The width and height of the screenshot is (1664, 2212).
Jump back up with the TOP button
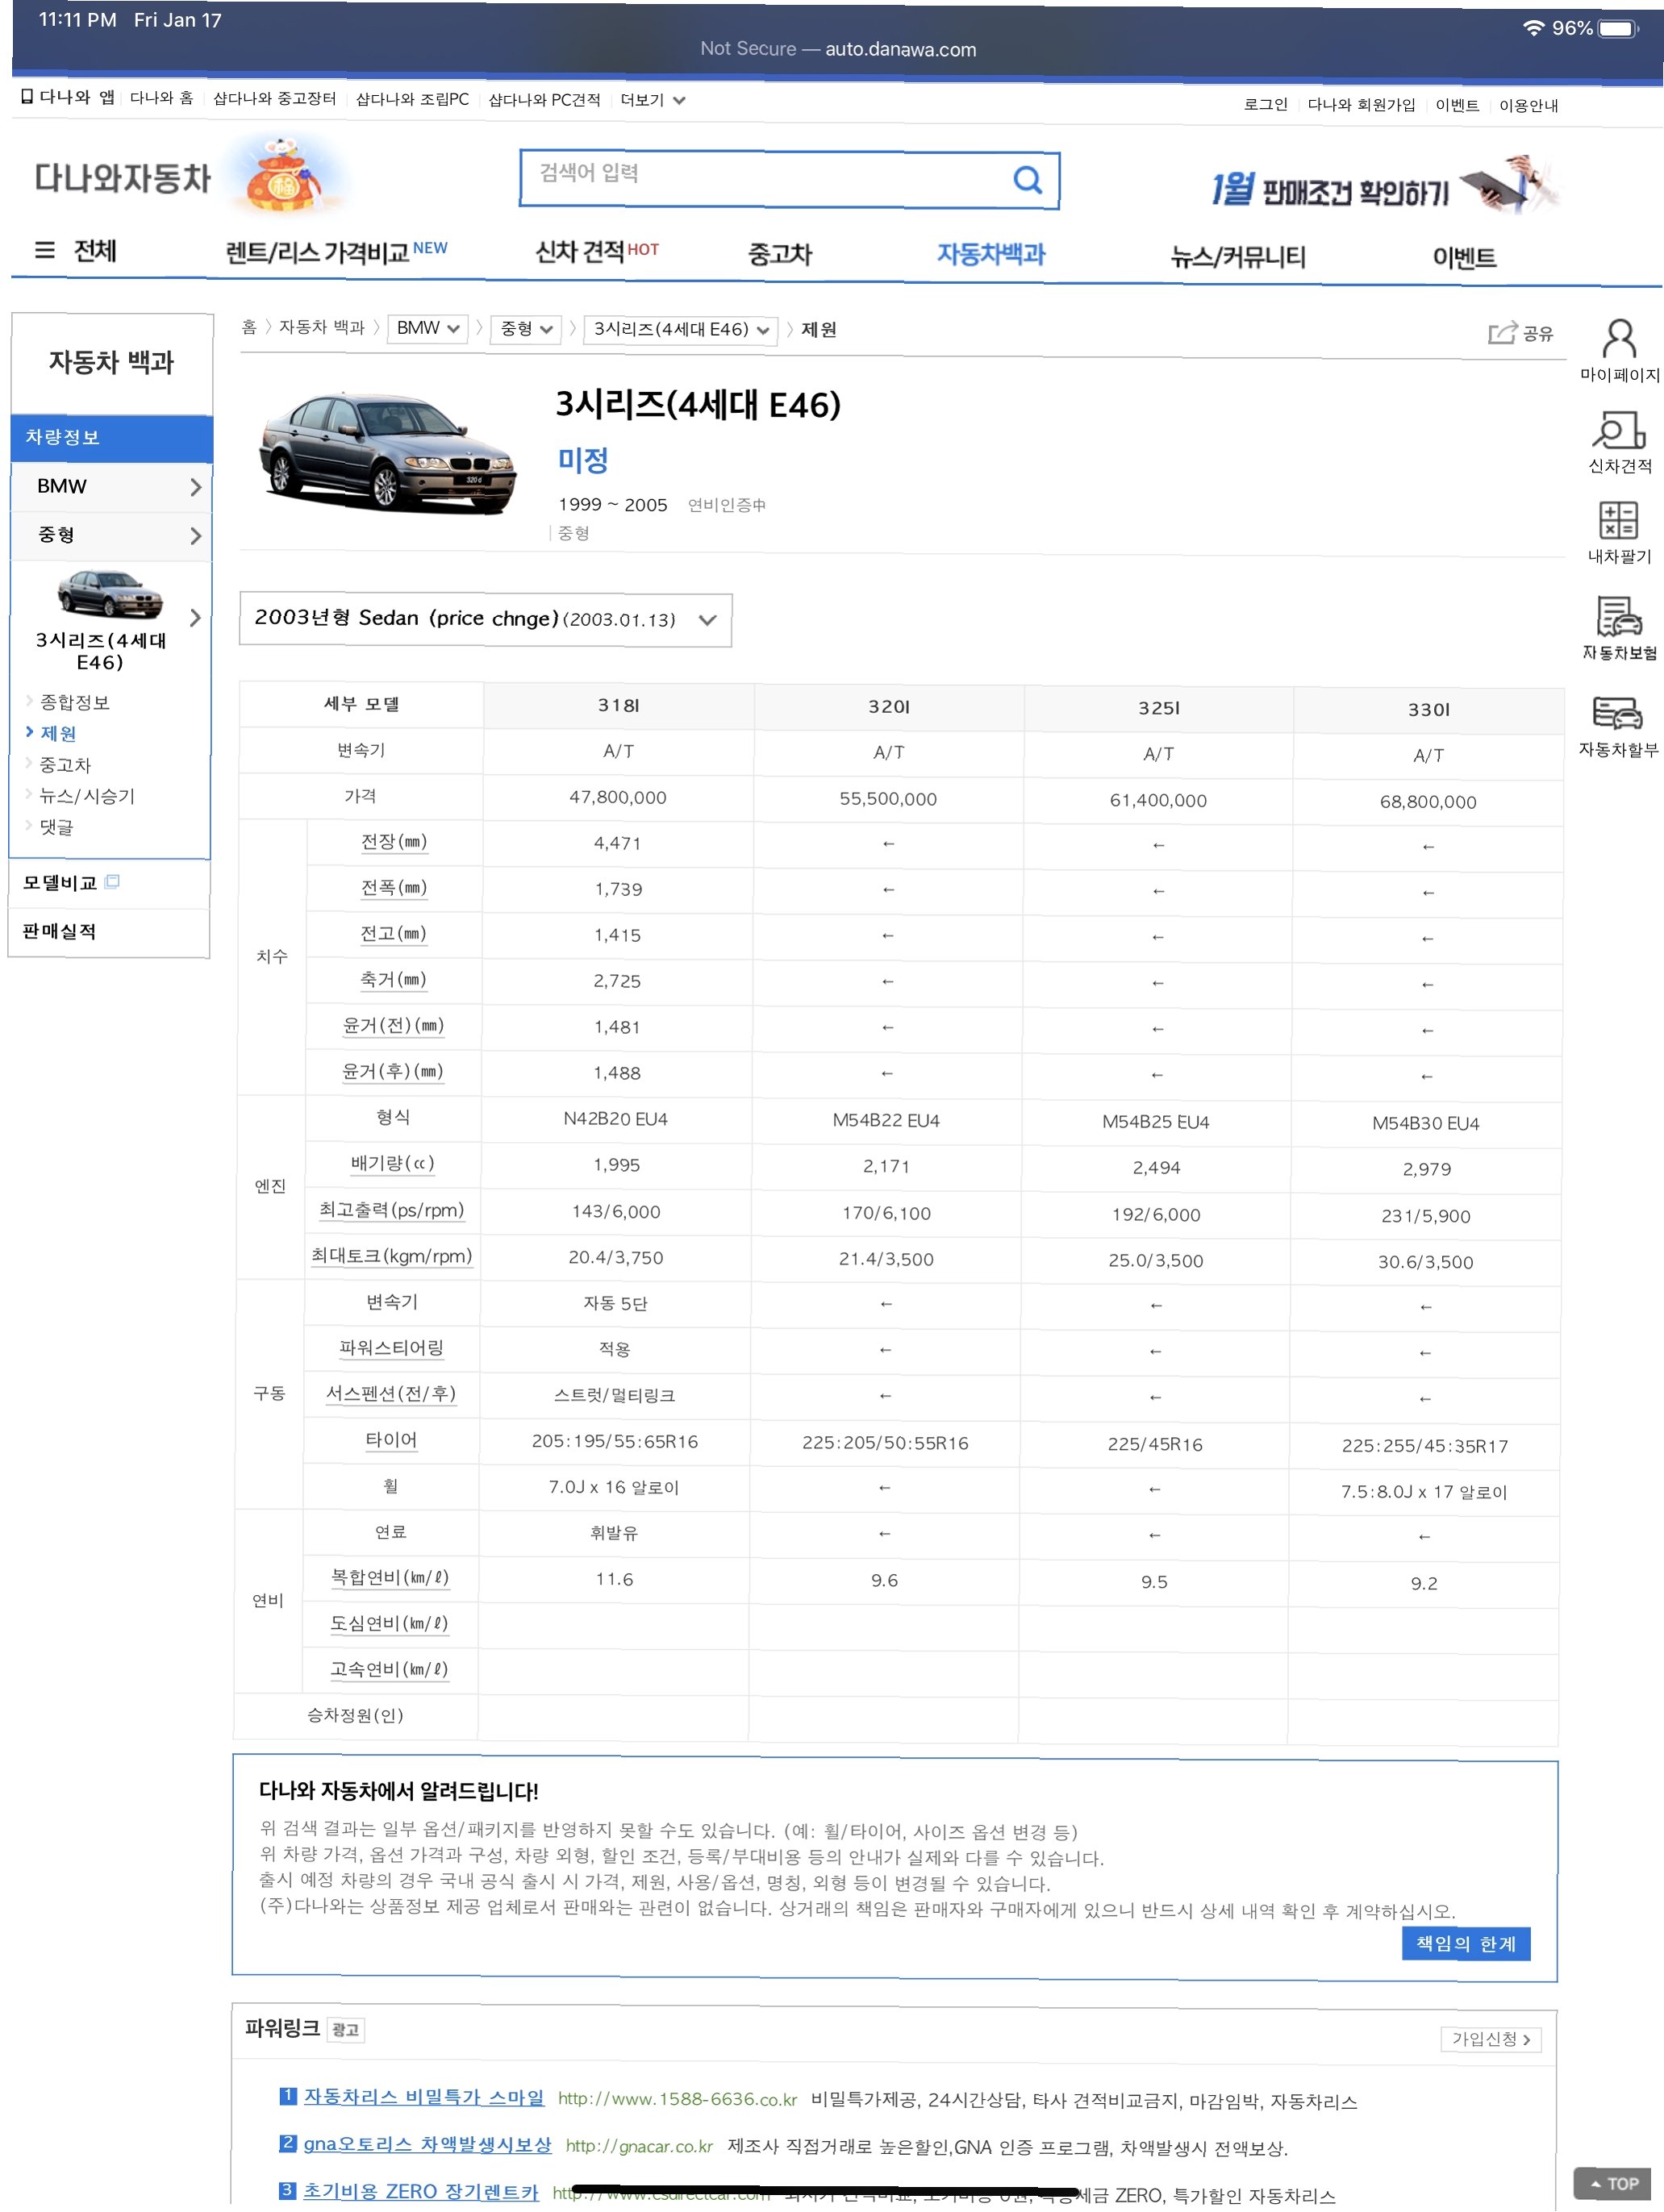[1613, 2184]
